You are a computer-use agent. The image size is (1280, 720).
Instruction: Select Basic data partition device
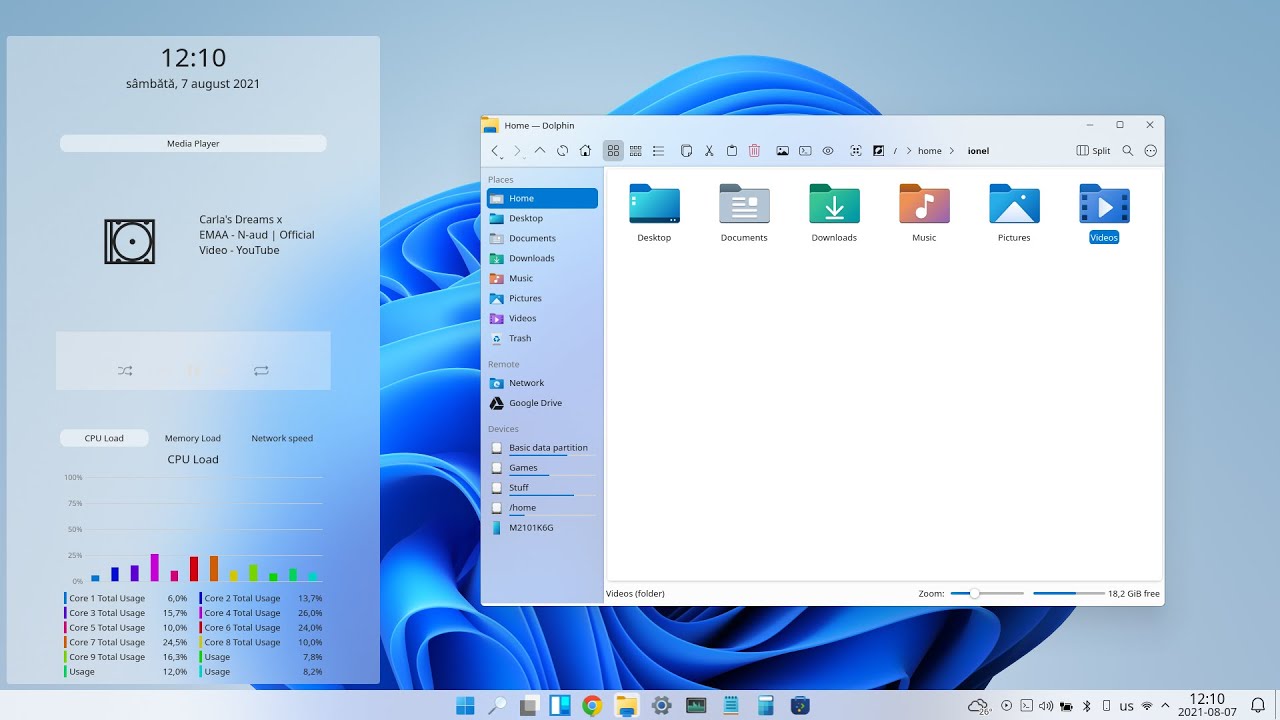click(x=542, y=448)
